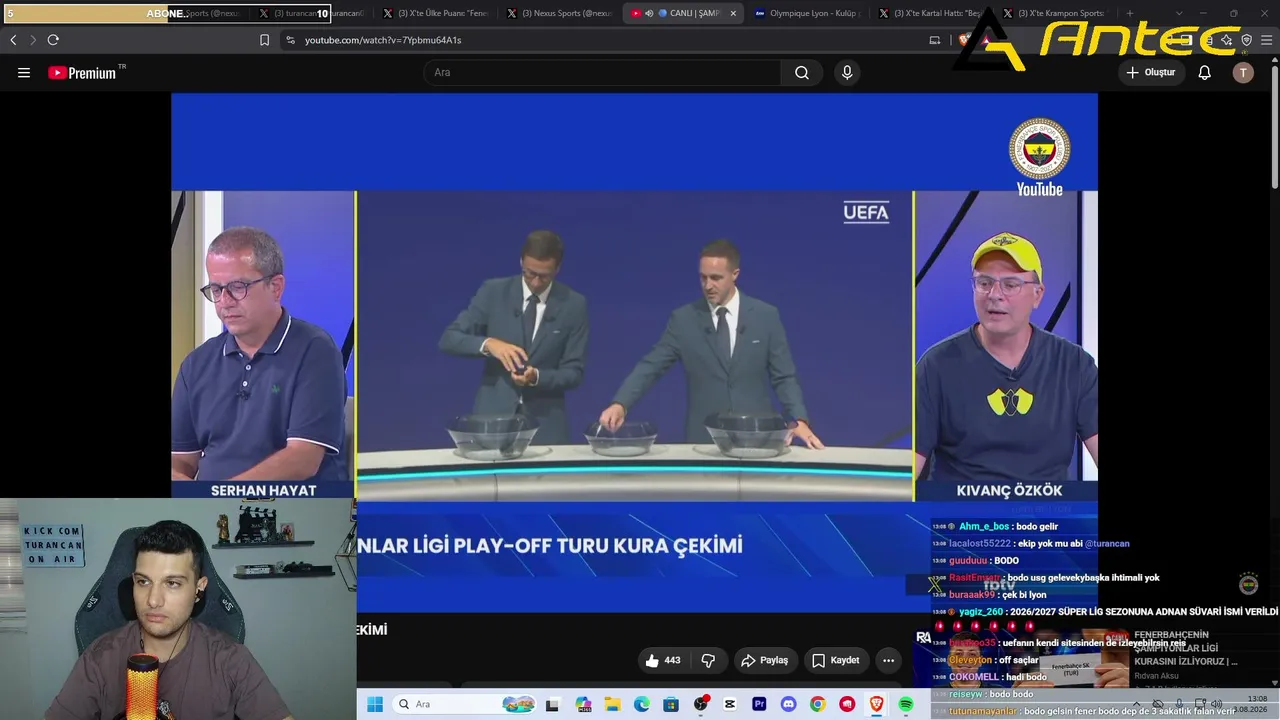This screenshot has width=1280, height=720.
Task: Switch to the "X'te Ülke Puanı" tab
Action: point(436,13)
